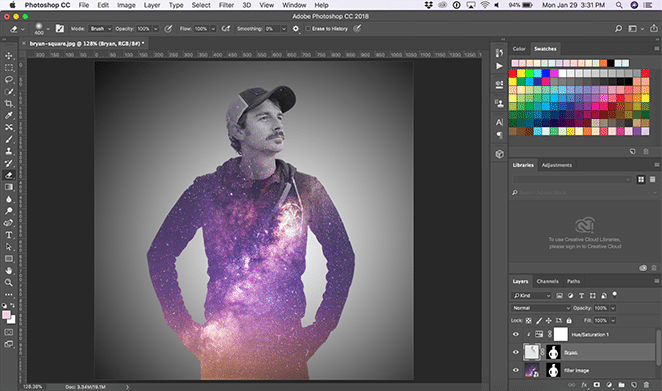Toggle lock position
Screen dimensions: 662x391
pos(548,320)
